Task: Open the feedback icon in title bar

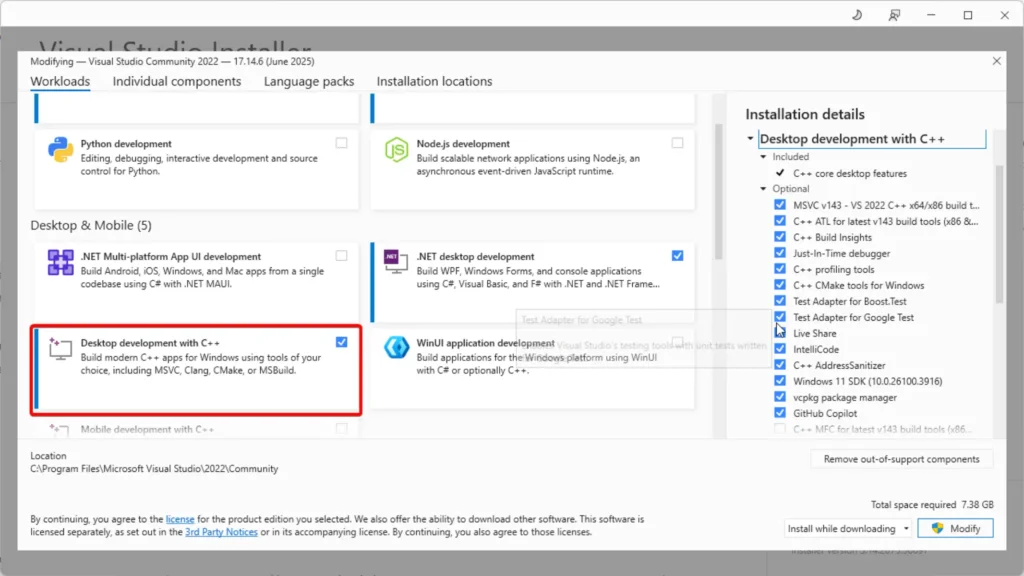Action: [x=894, y=15]
